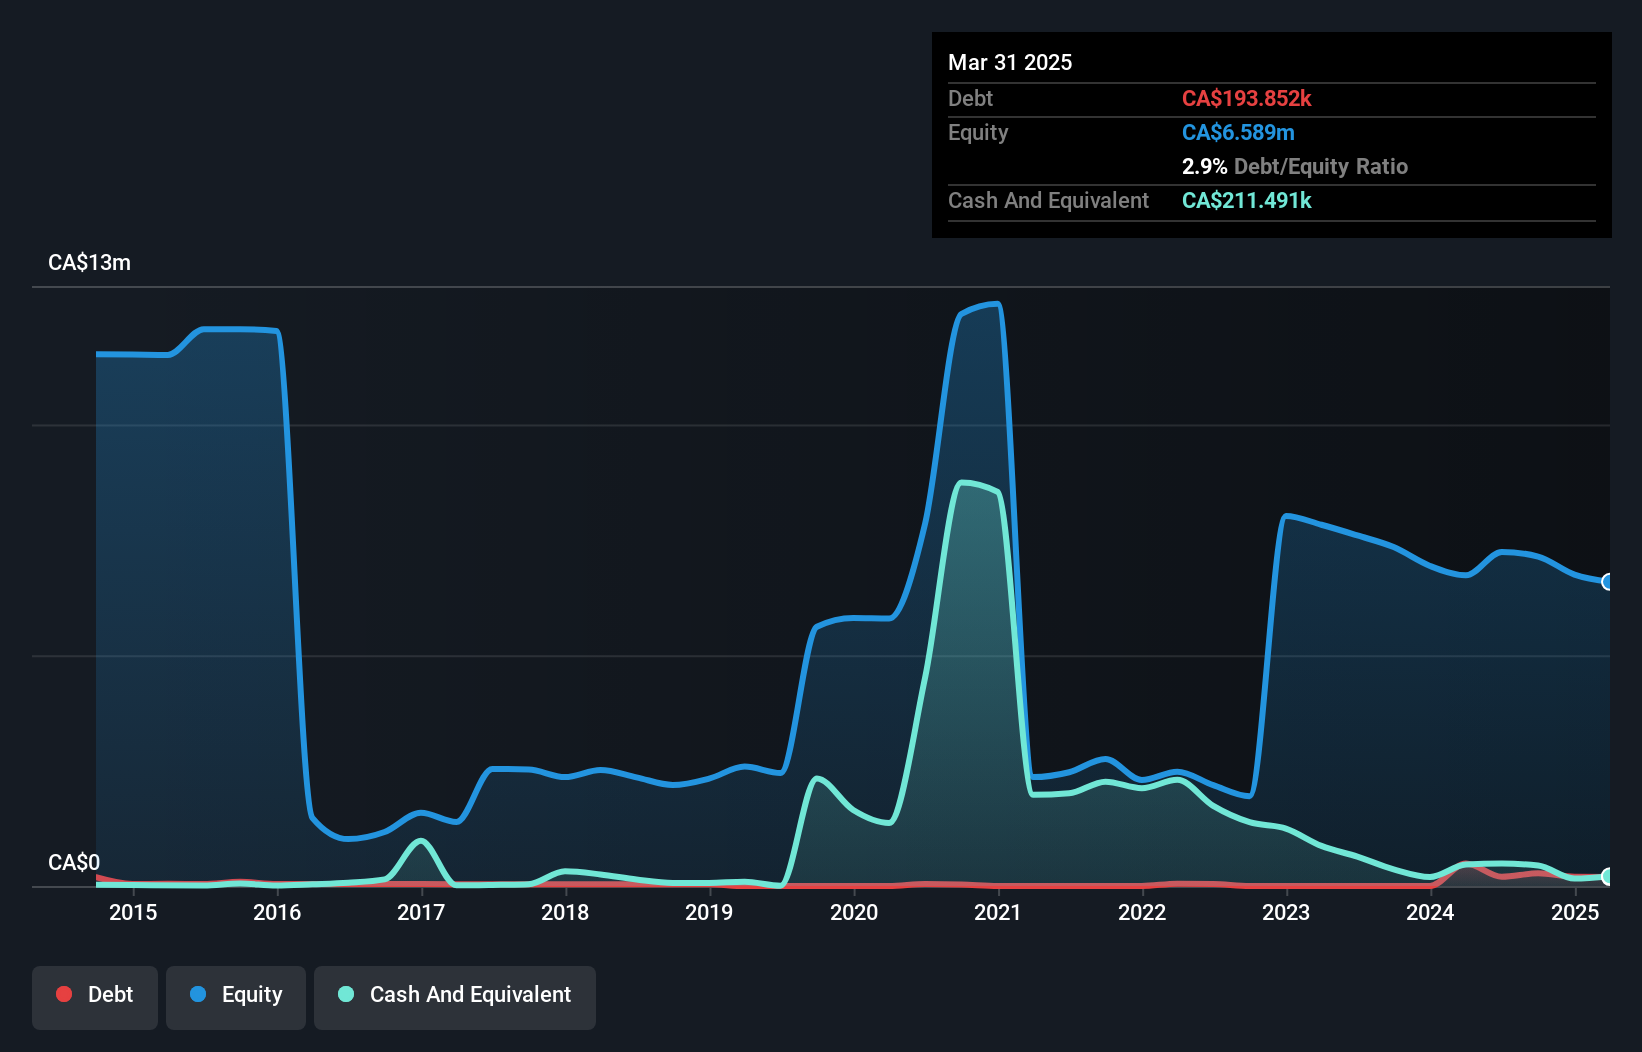Click the red Debt legend dot

click(x=64, y=994)
